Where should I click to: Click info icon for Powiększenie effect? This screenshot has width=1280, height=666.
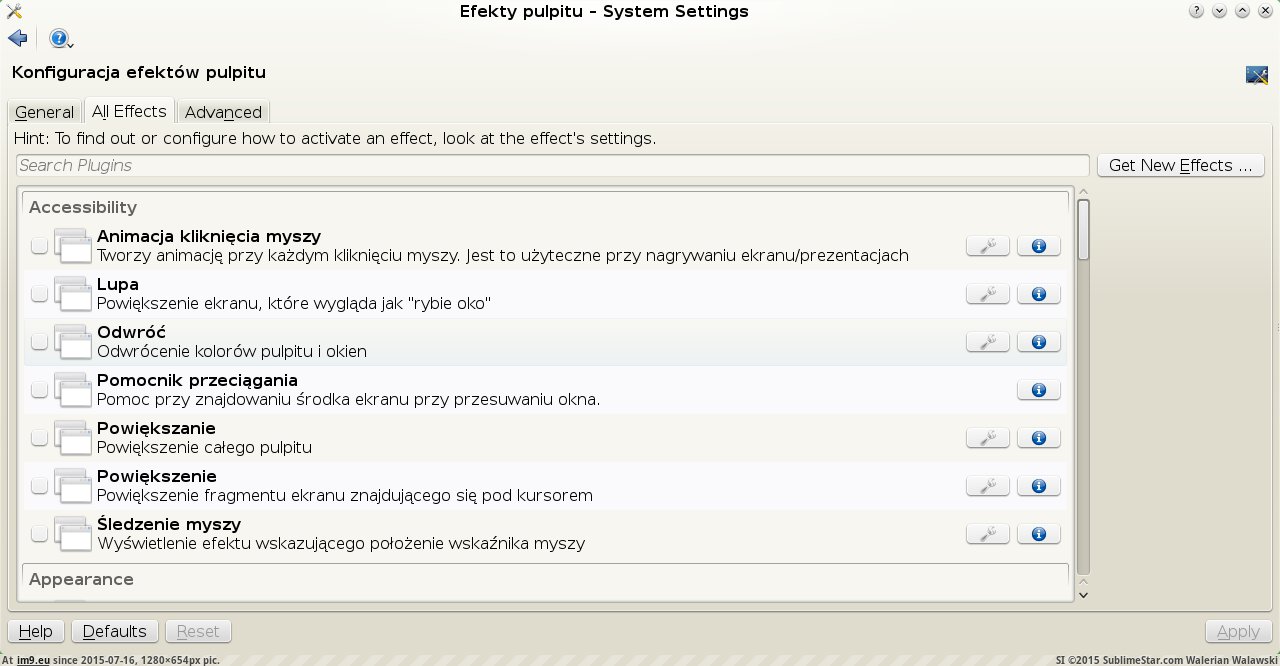tap(1038, 486)
